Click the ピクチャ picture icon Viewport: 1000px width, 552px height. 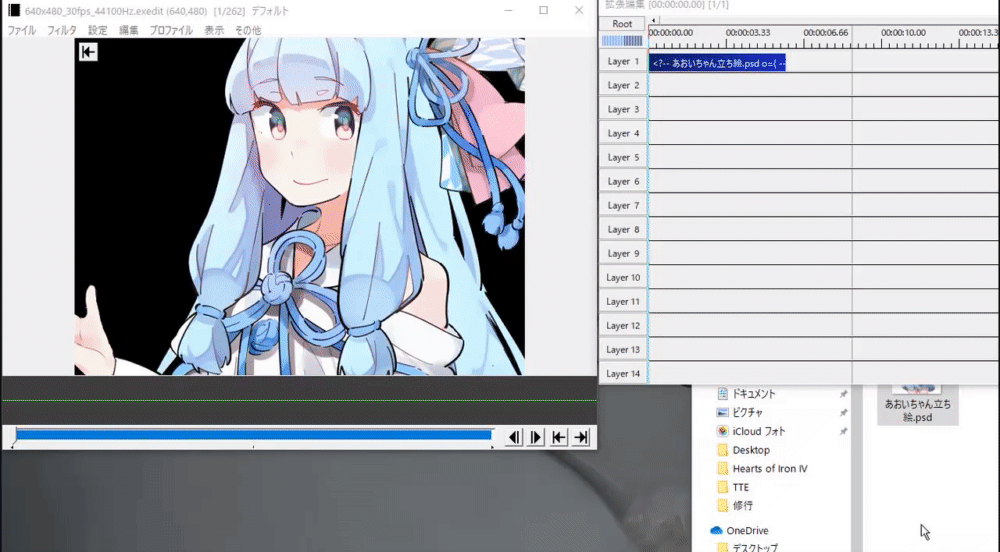click(x=722, y=412)
